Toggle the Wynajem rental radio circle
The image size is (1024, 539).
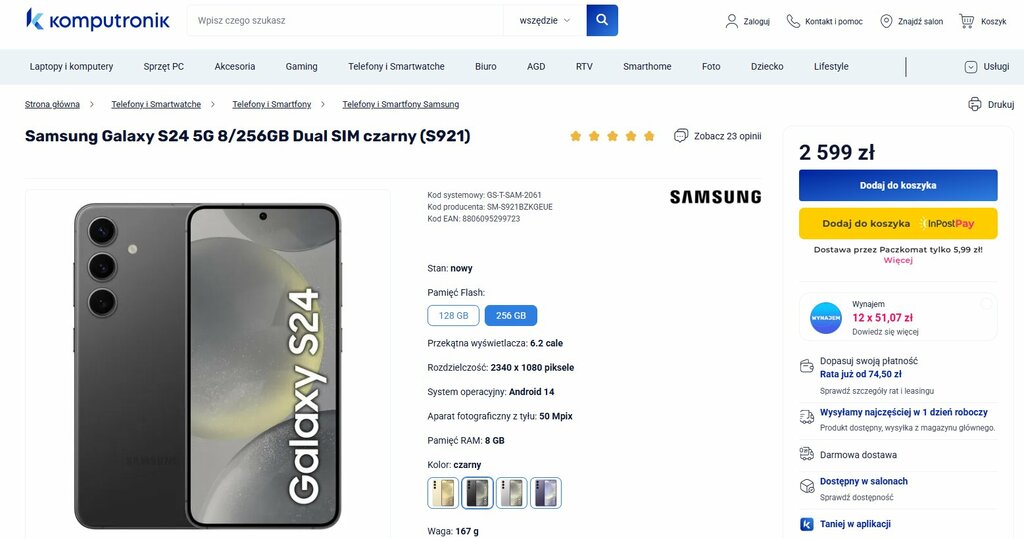click(986, 303)
